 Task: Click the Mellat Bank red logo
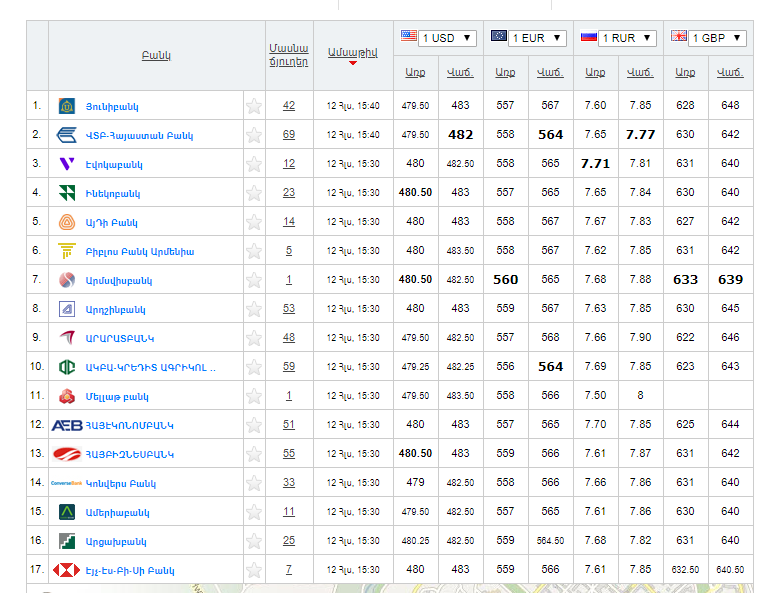67,396
